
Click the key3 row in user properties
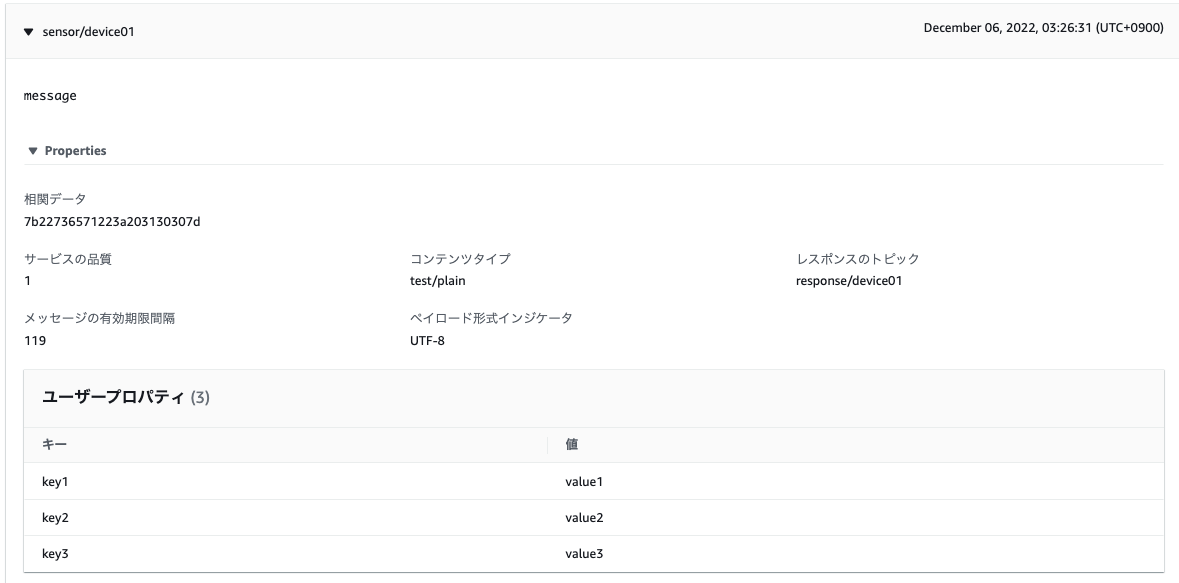point(55,553)
